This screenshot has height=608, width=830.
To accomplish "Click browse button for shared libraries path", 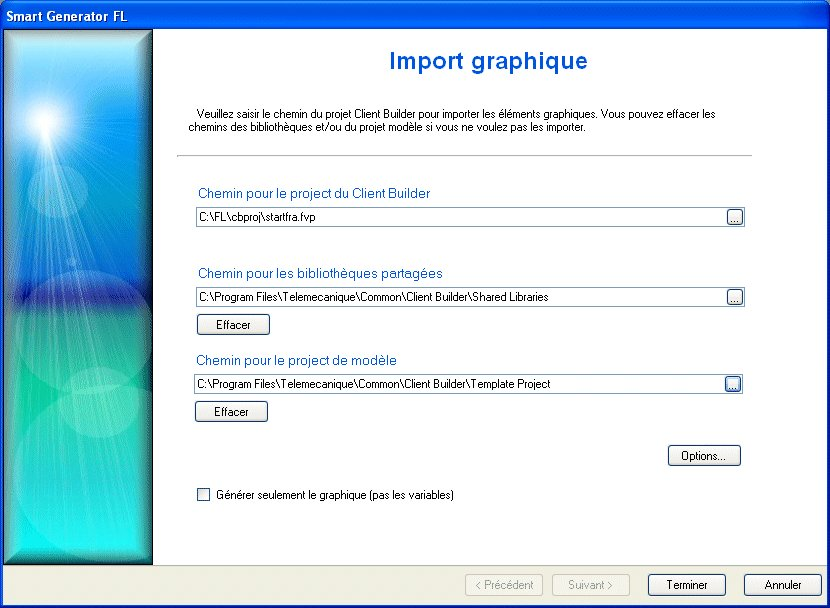I will [735, 297].
